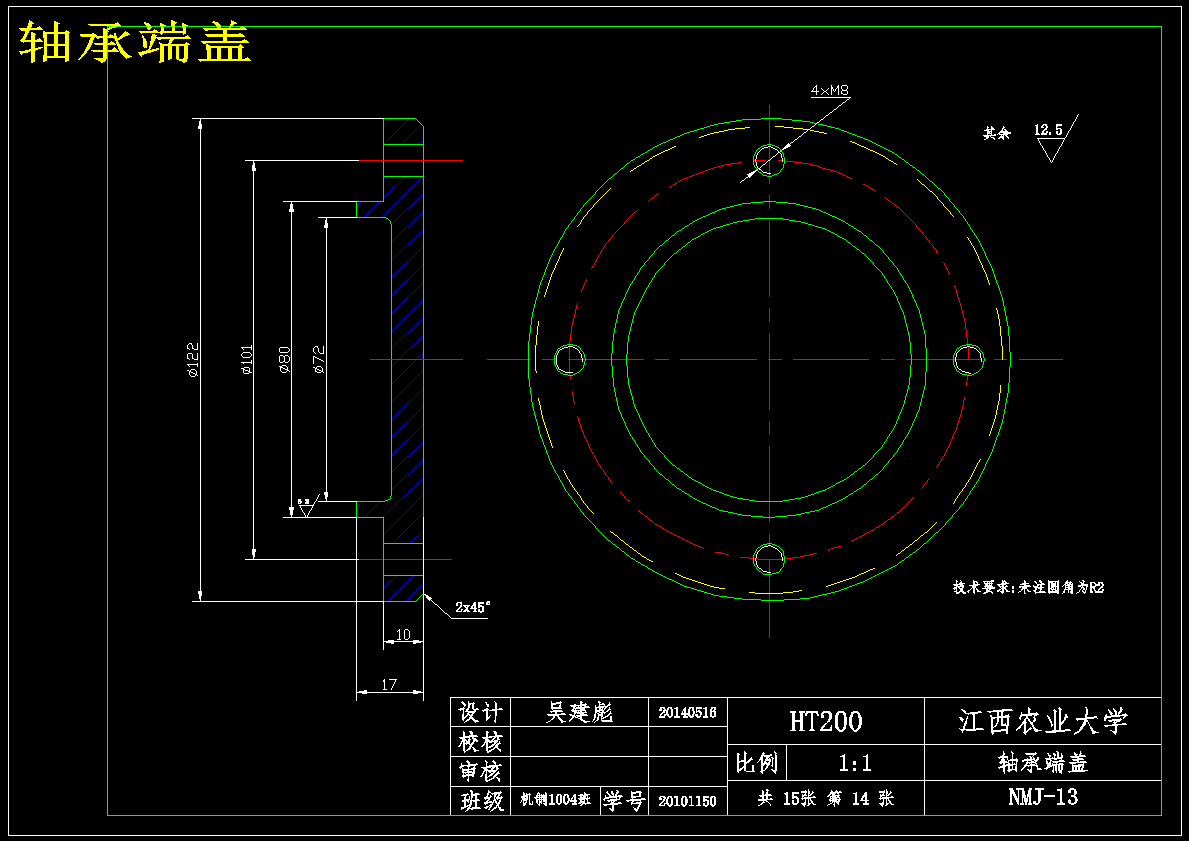Click the 1:1 scale value
Screen dimensions: 1189x841
coord(856,763)
